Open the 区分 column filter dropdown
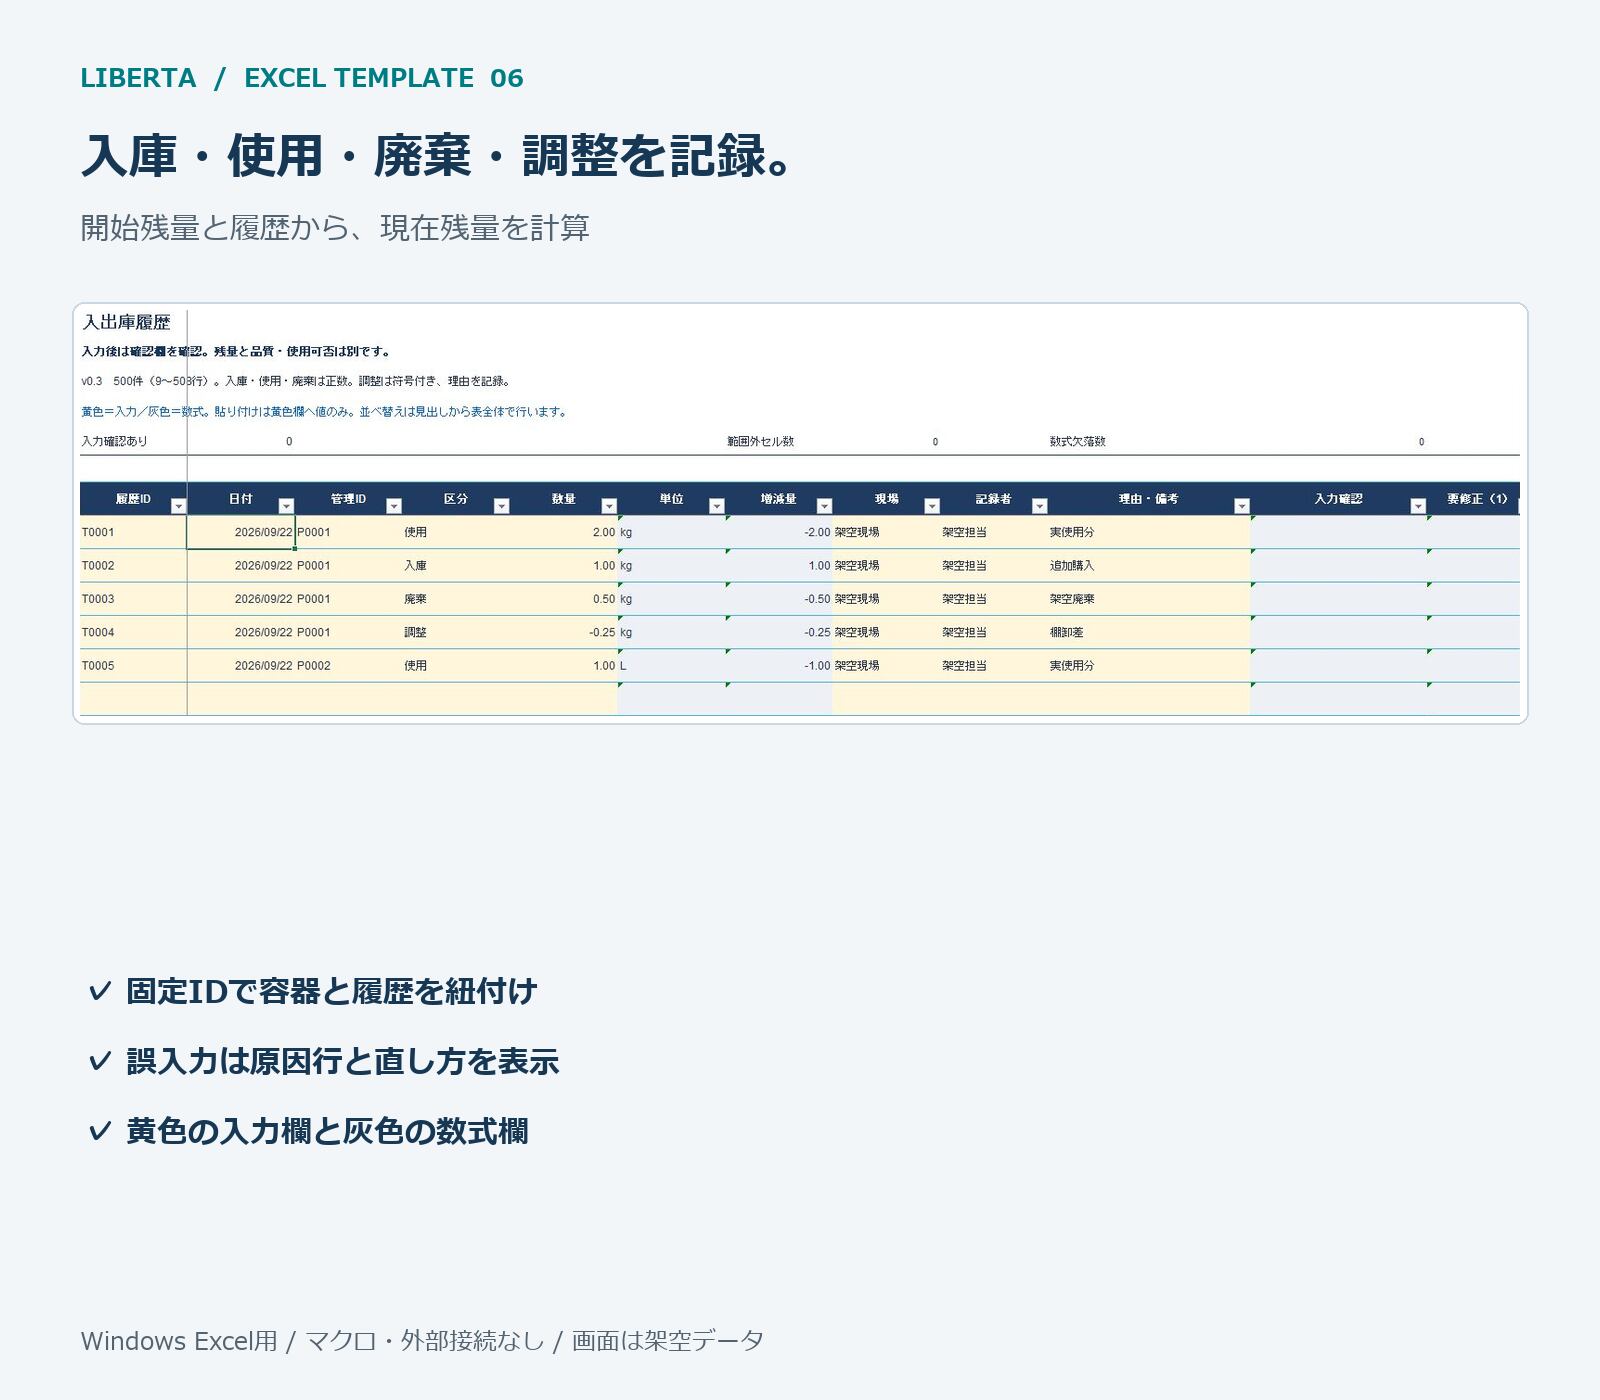 (x=502, y=506)
